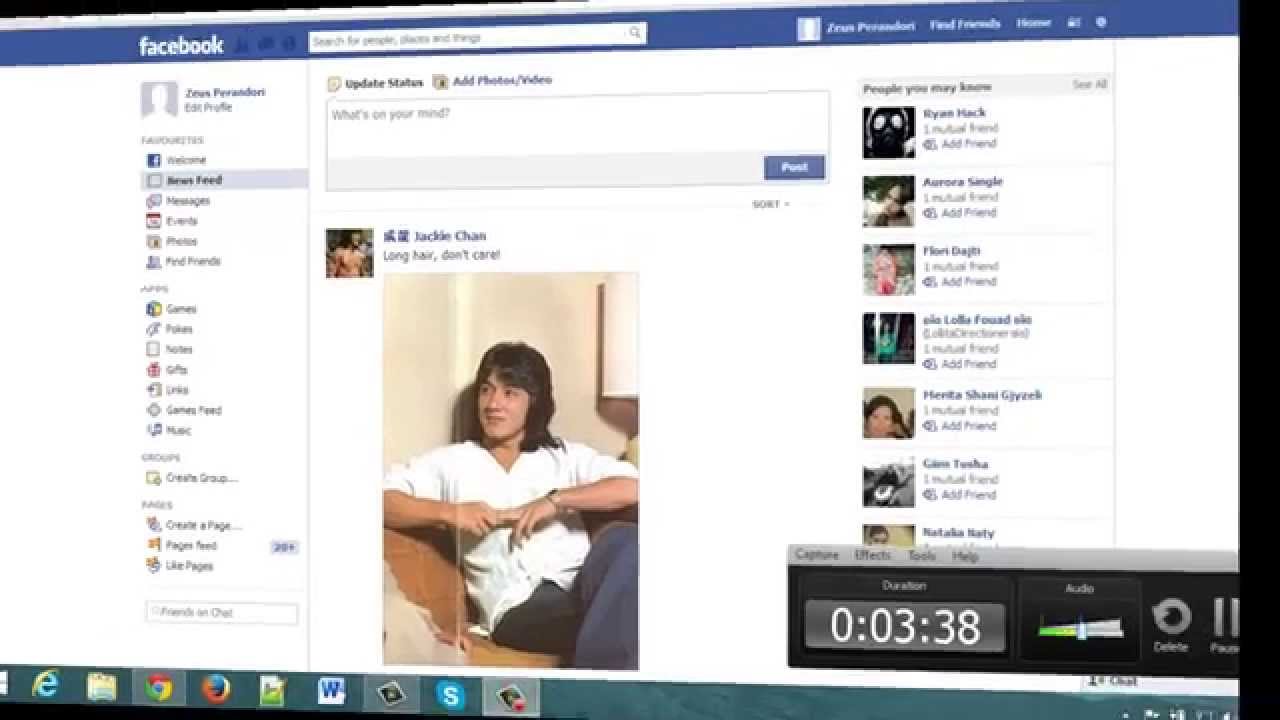1280x720 pixels.
Task: Click the Facebook logo in the header
Action: pos(180,45)
